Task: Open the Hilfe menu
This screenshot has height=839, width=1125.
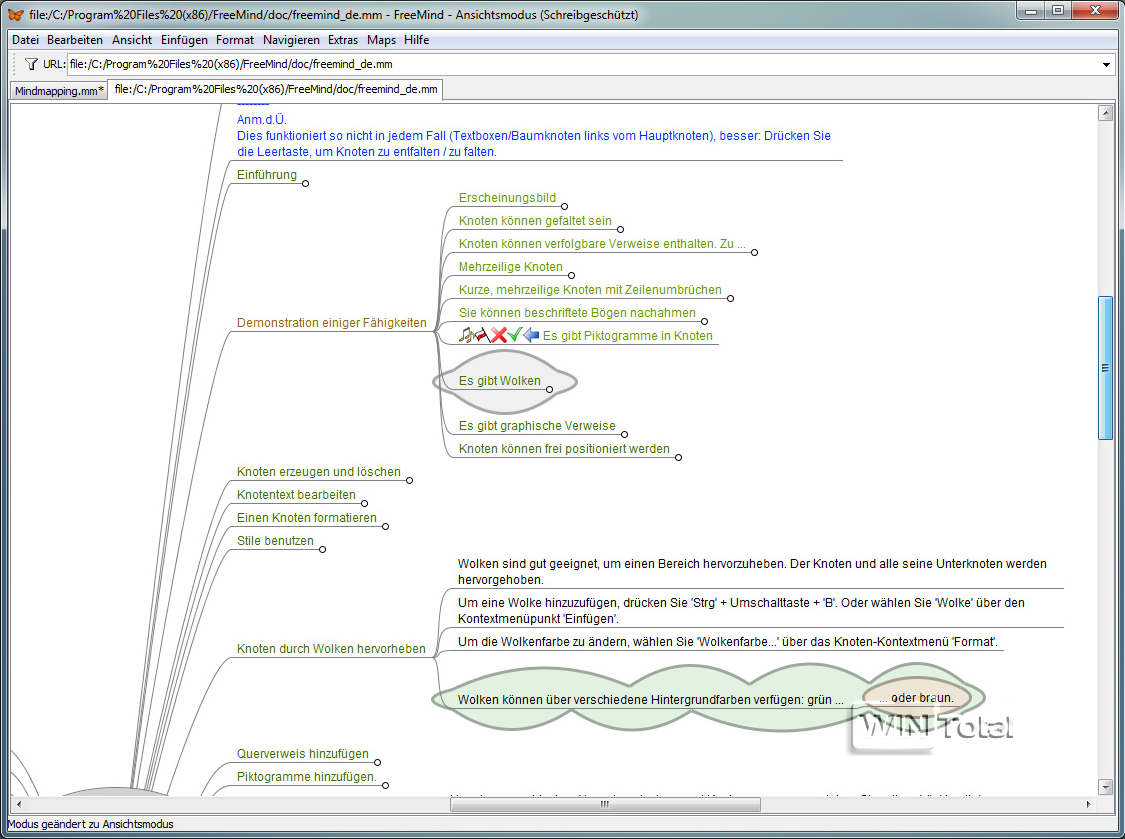Action: (416, 40)
